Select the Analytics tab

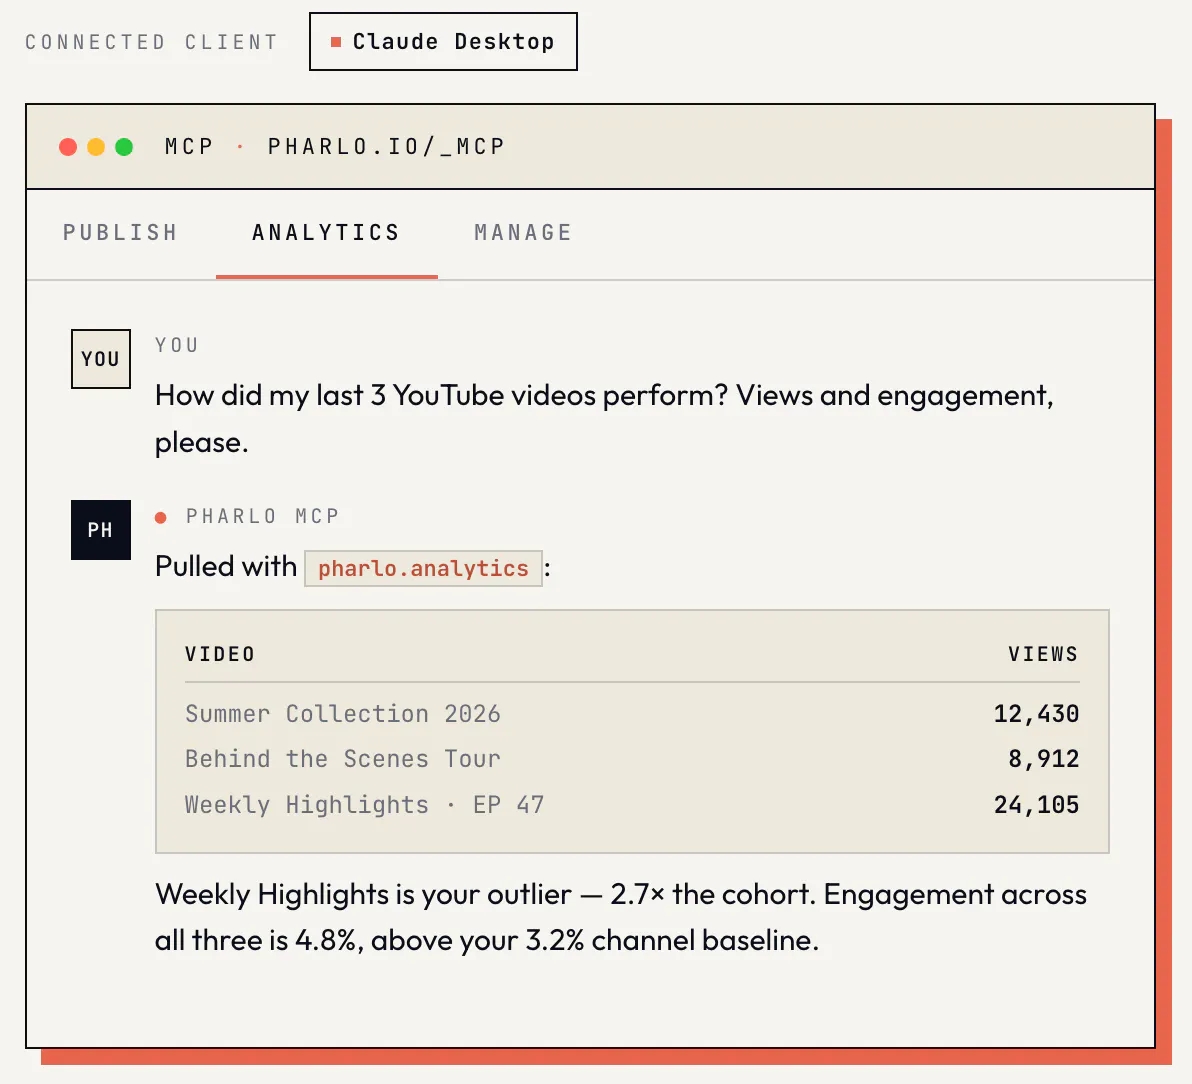point(326,233)
